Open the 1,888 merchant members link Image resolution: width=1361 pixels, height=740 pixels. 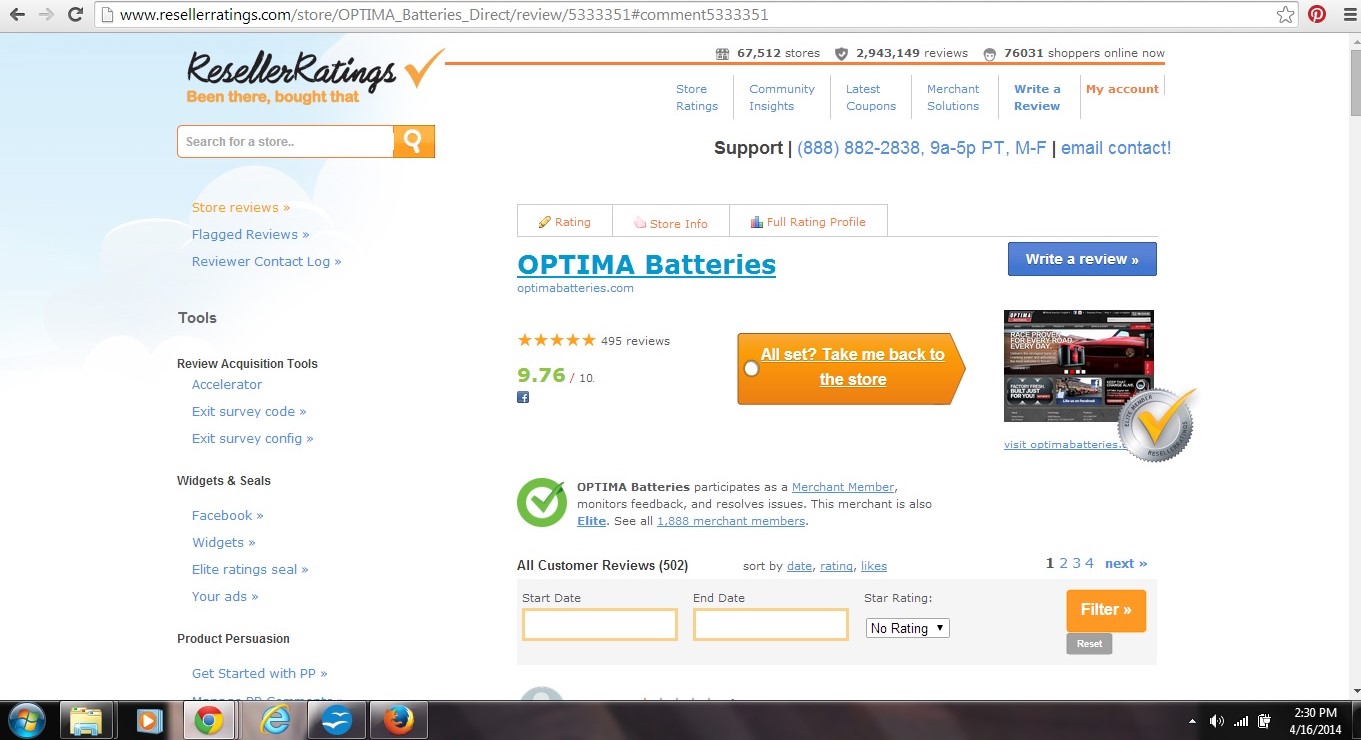tap(731, 521)
